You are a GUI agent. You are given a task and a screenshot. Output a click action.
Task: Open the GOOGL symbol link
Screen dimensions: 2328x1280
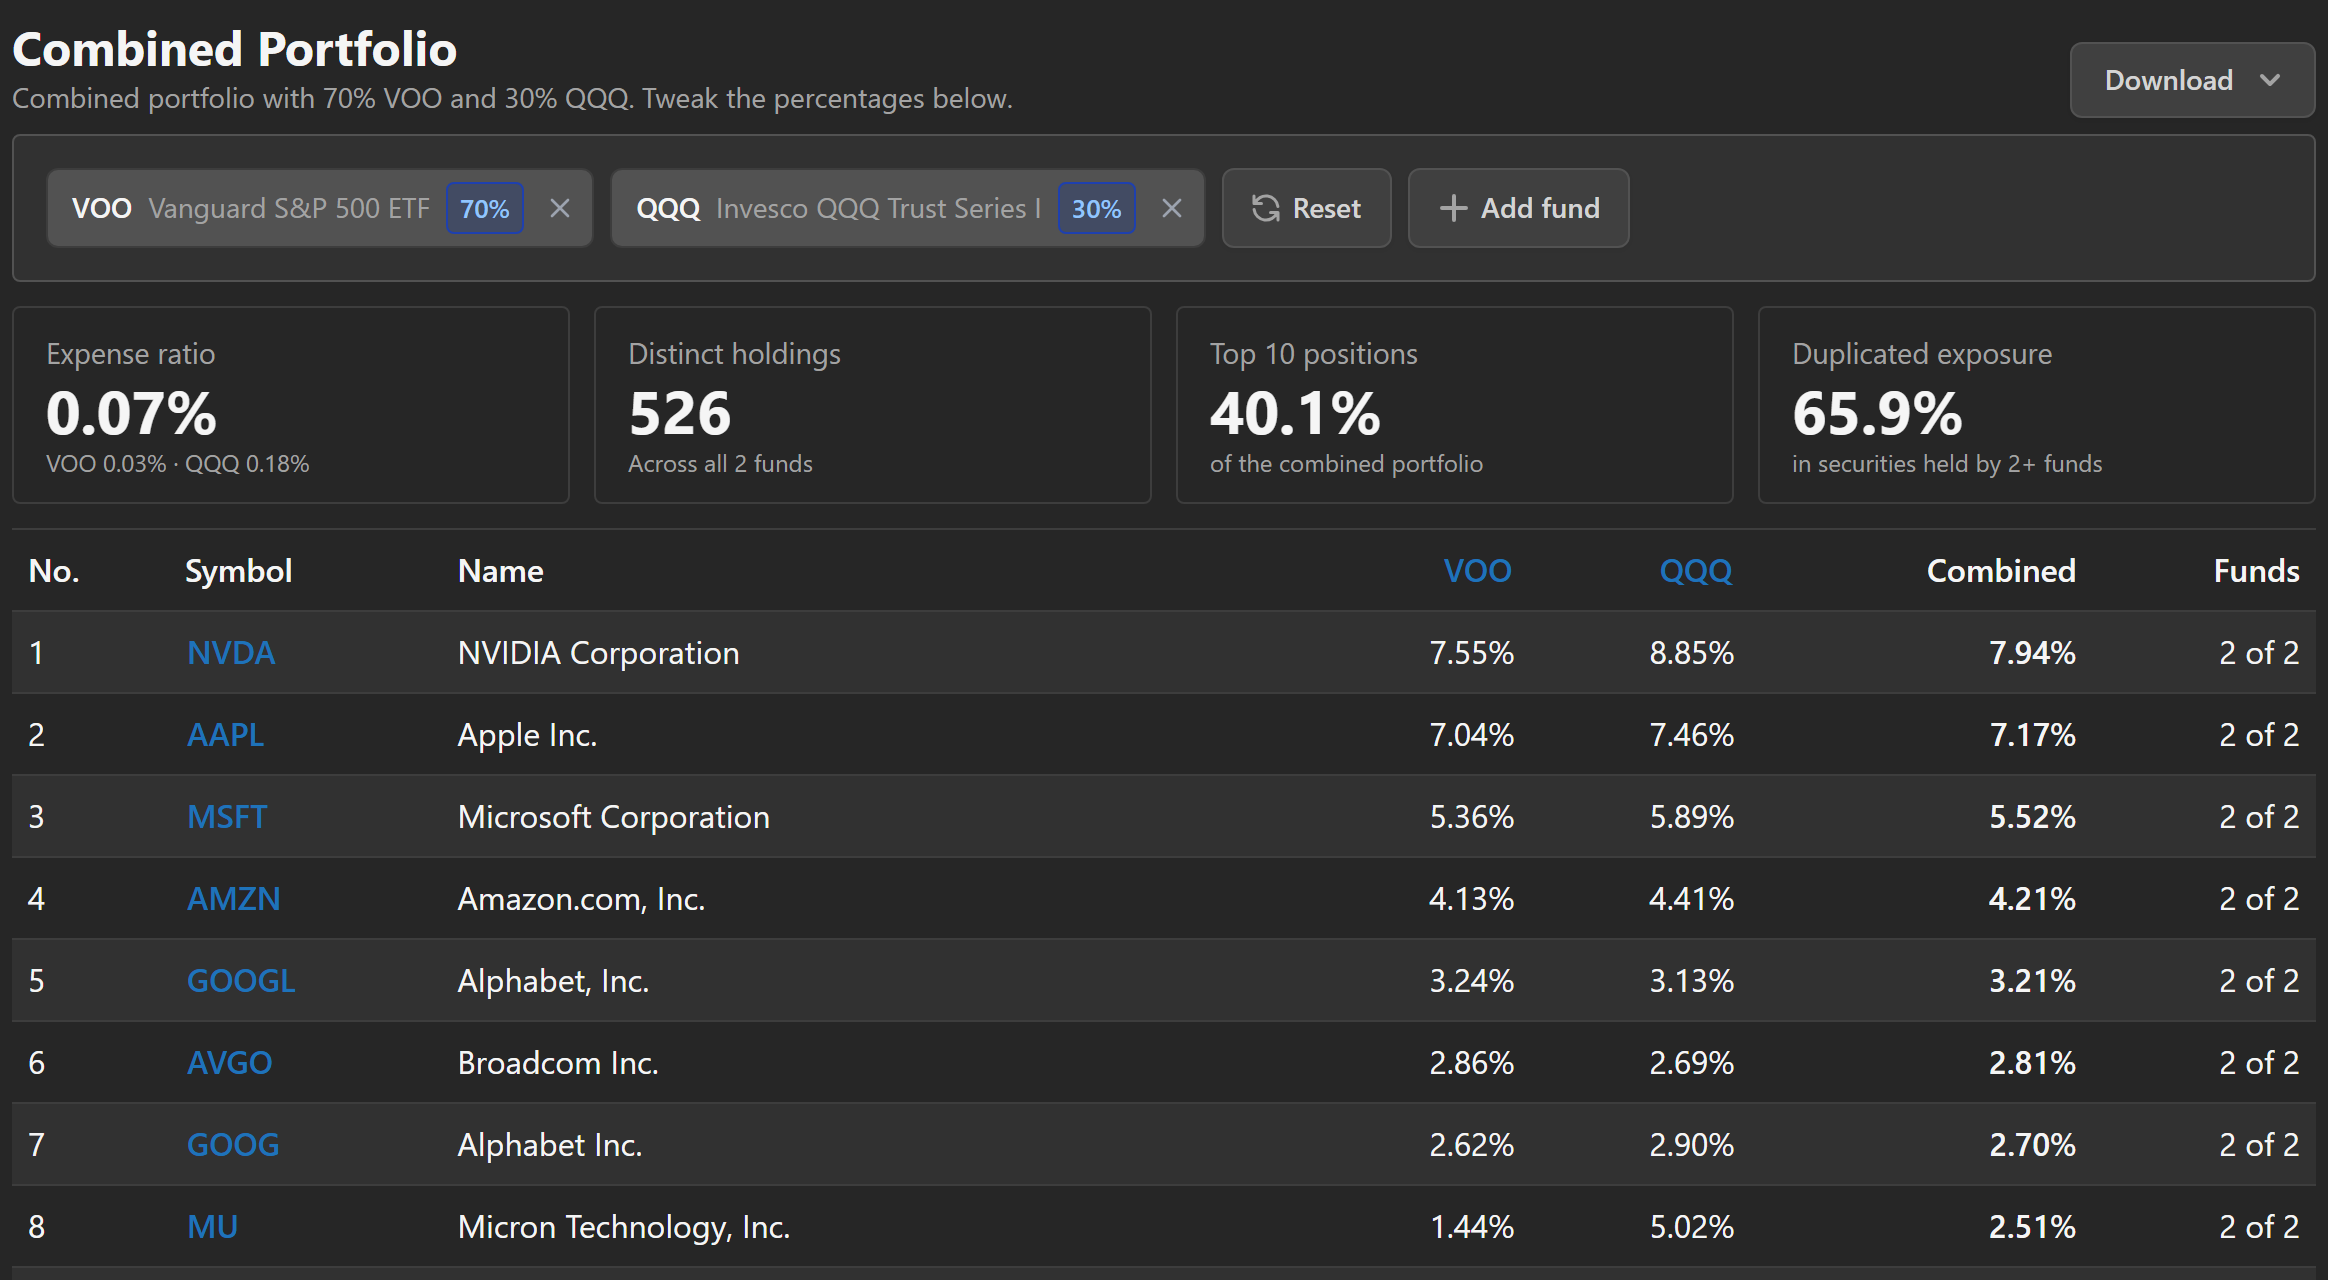(241, 981)
